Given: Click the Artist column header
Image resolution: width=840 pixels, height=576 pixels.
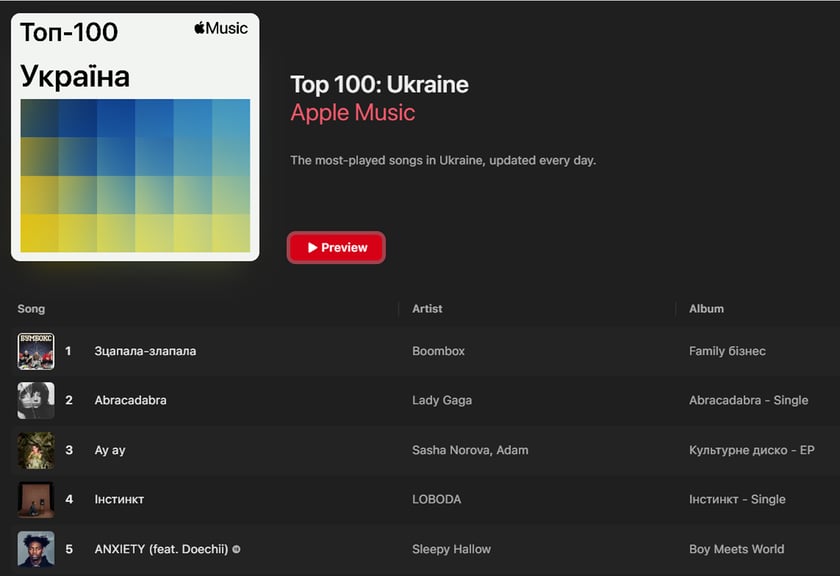Looking at the screenshot, I should [427, 309].
